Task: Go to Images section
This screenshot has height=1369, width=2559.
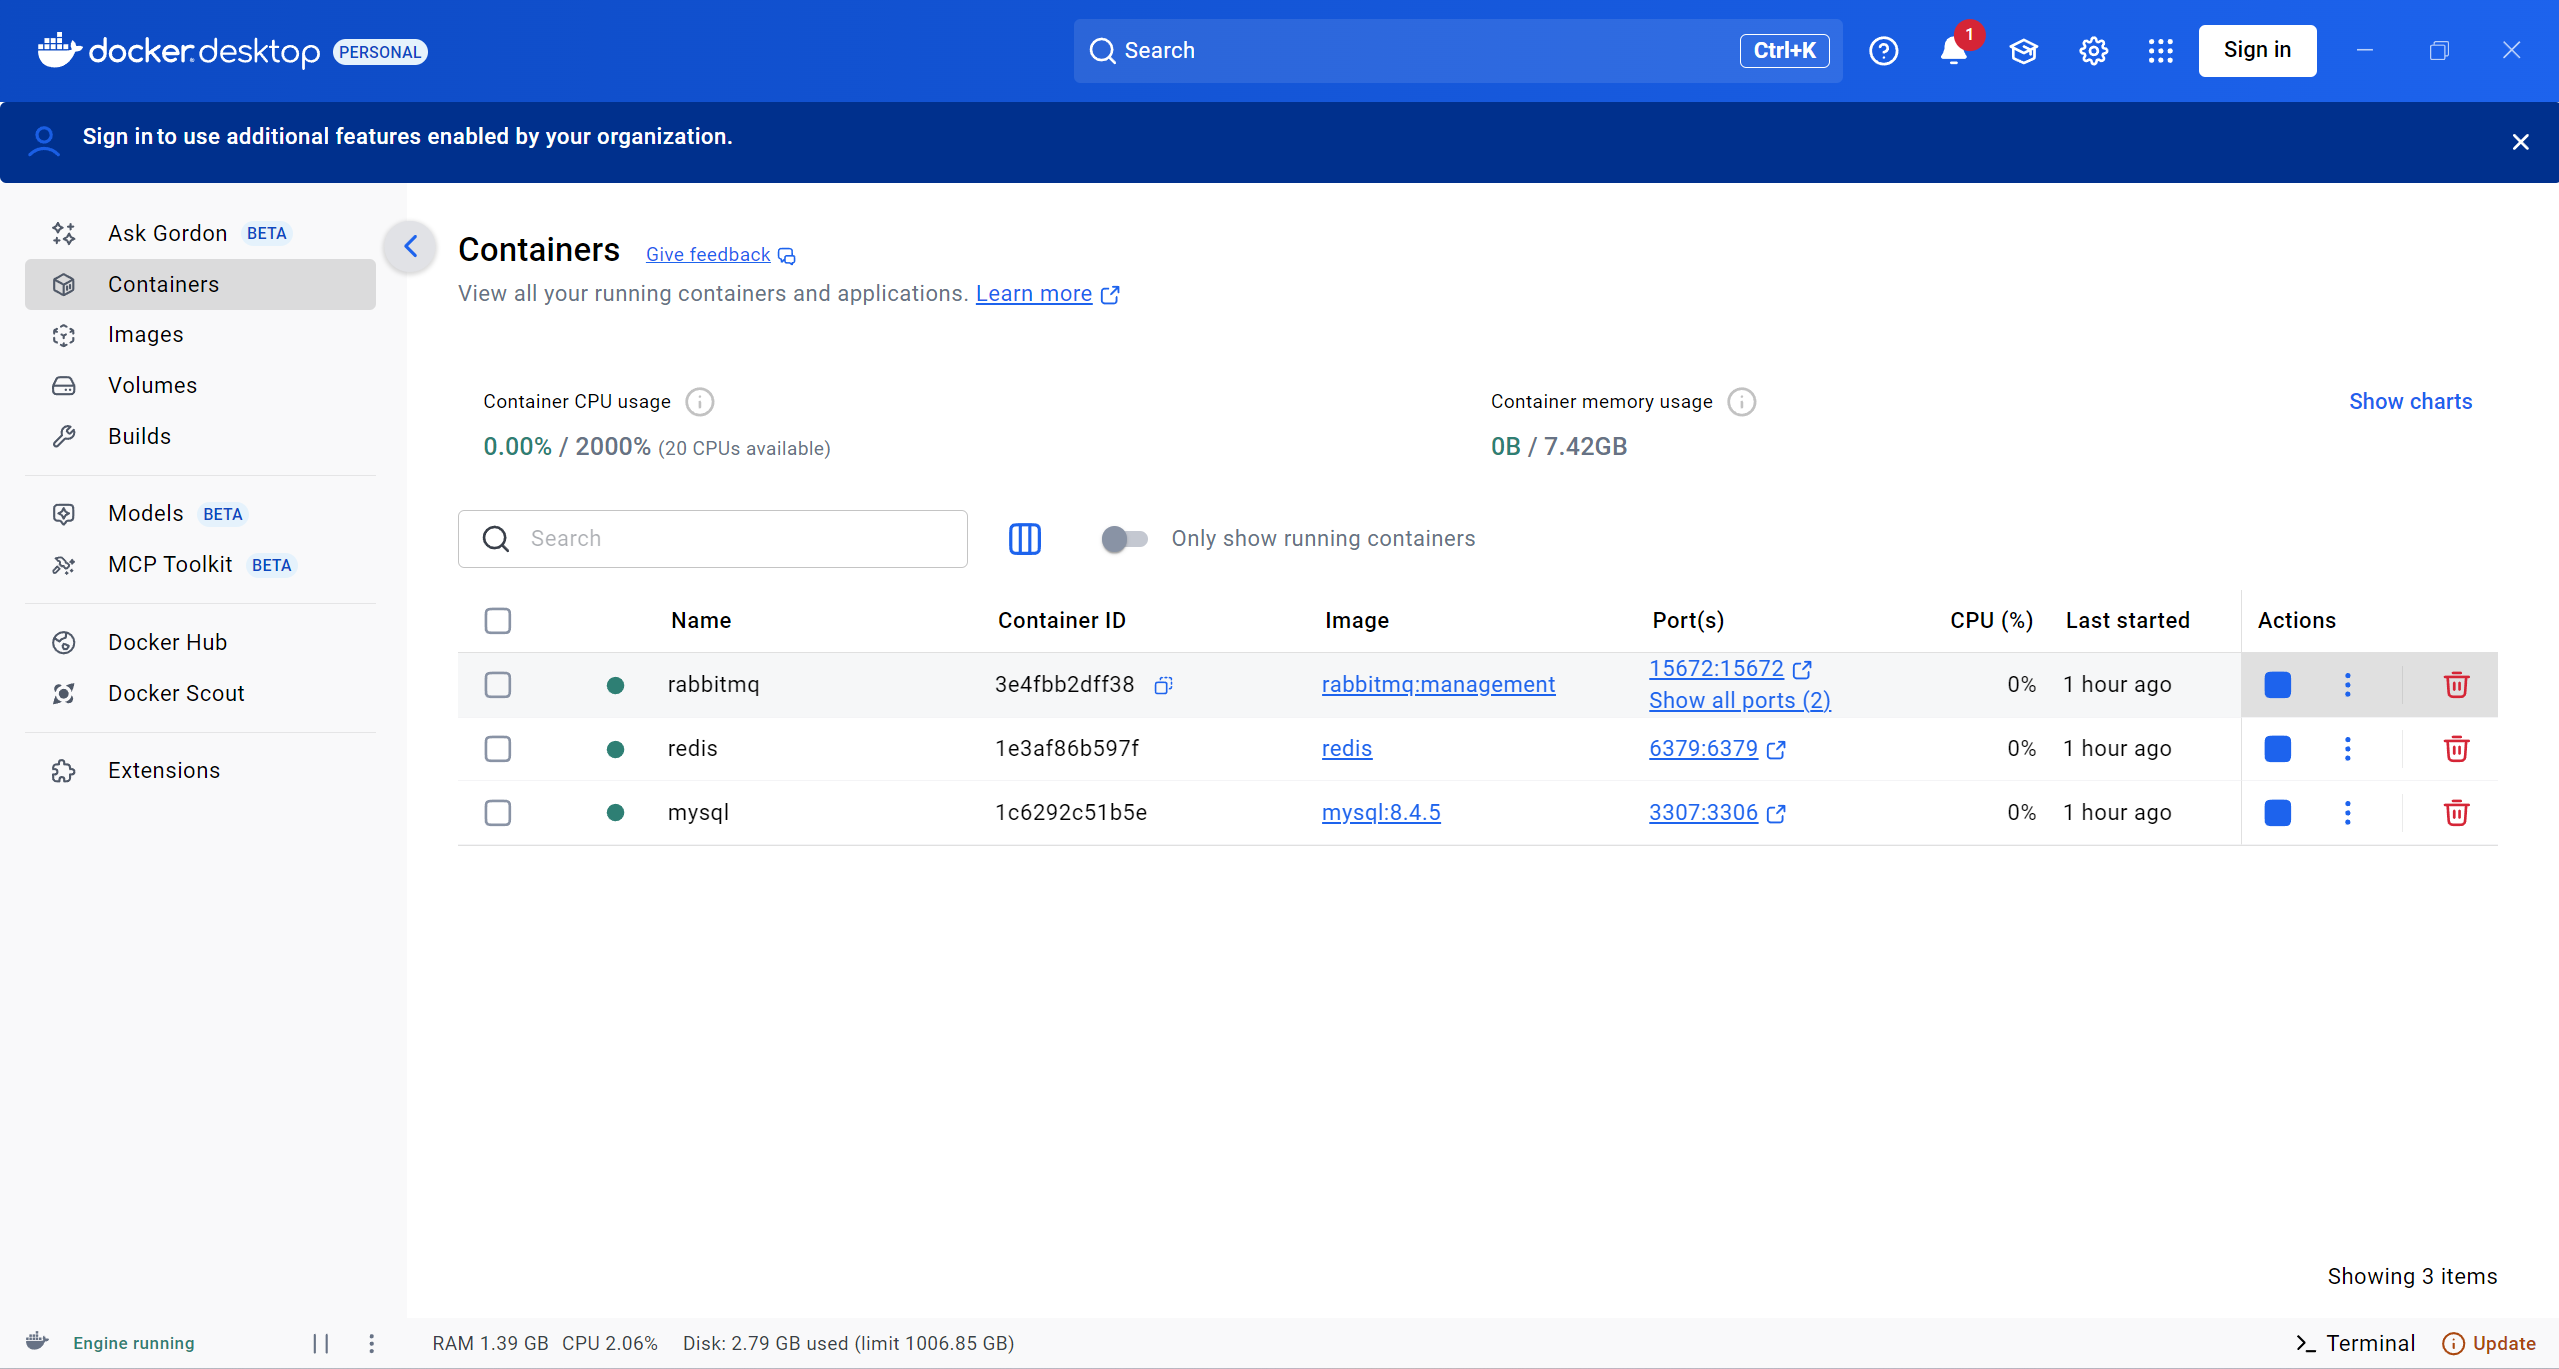Action: click(200, 335)
